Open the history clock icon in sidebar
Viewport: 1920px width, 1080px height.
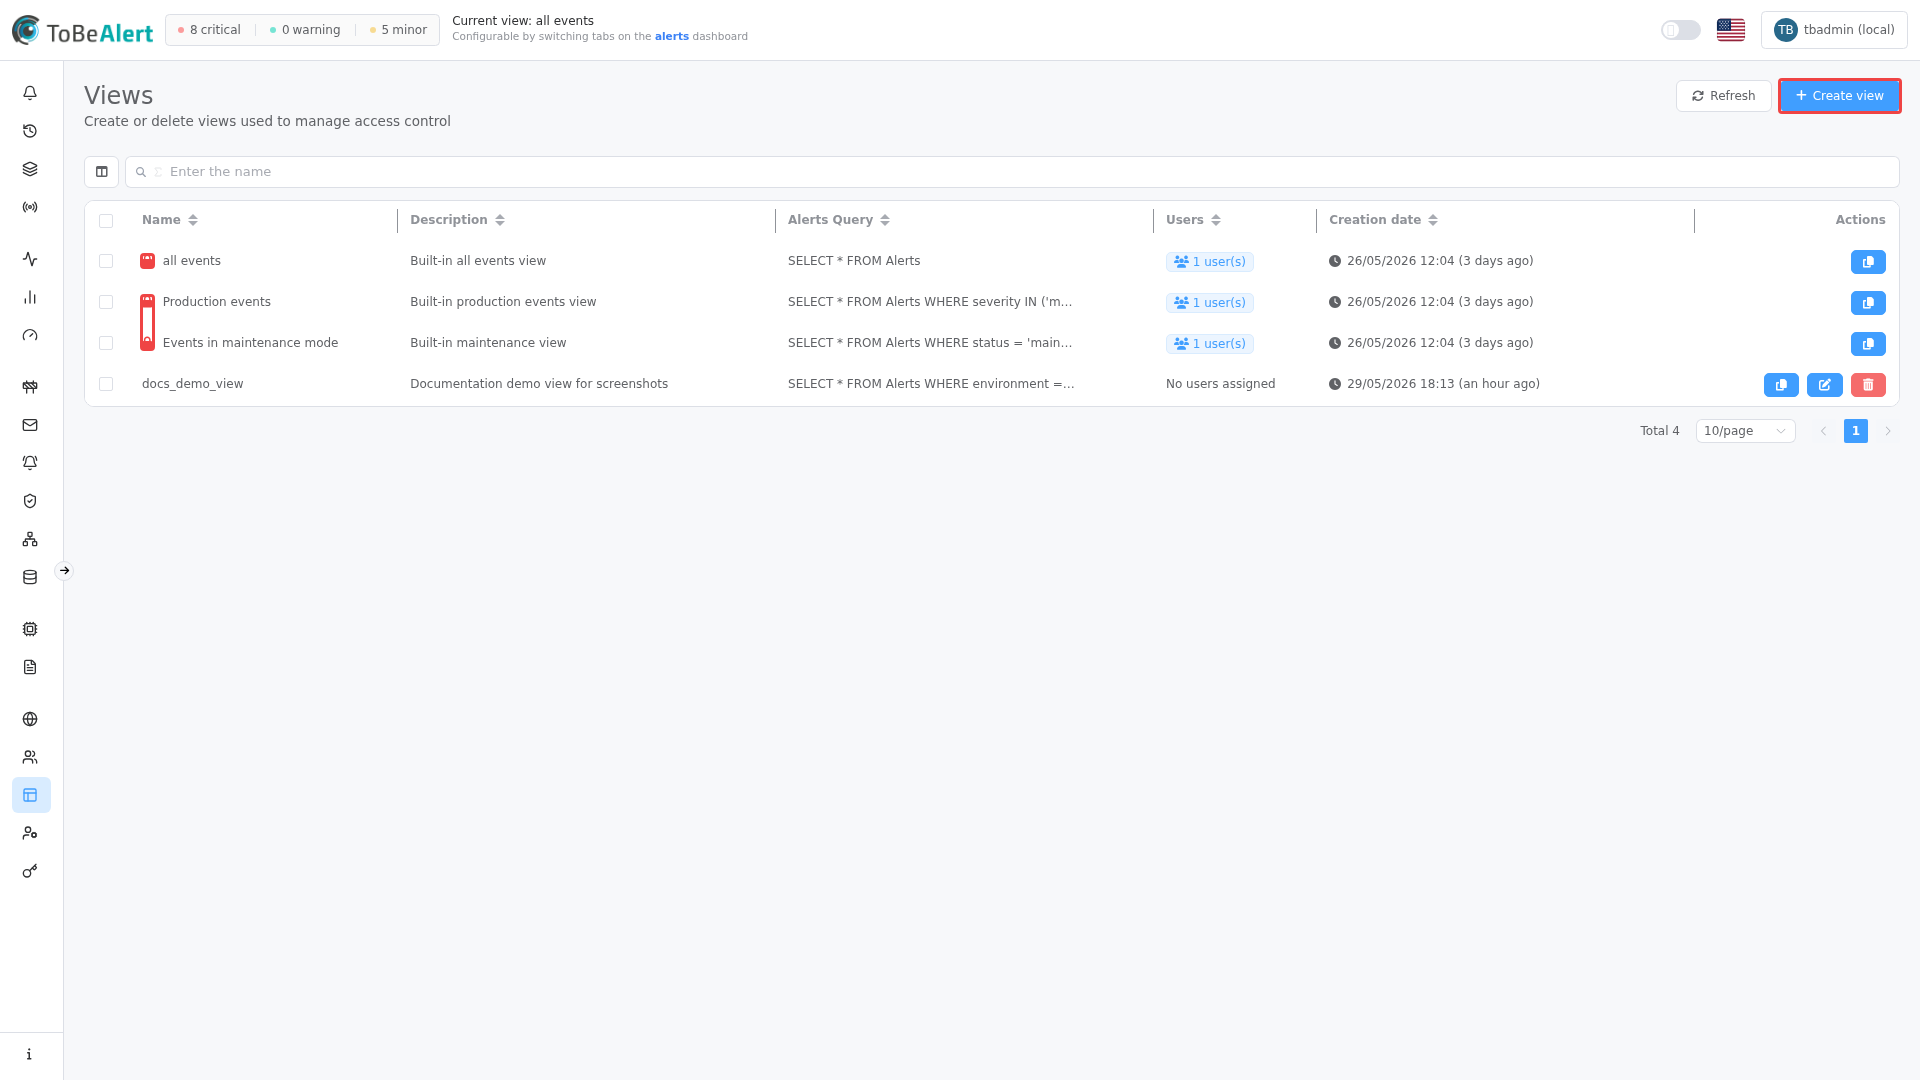point(30,131)
